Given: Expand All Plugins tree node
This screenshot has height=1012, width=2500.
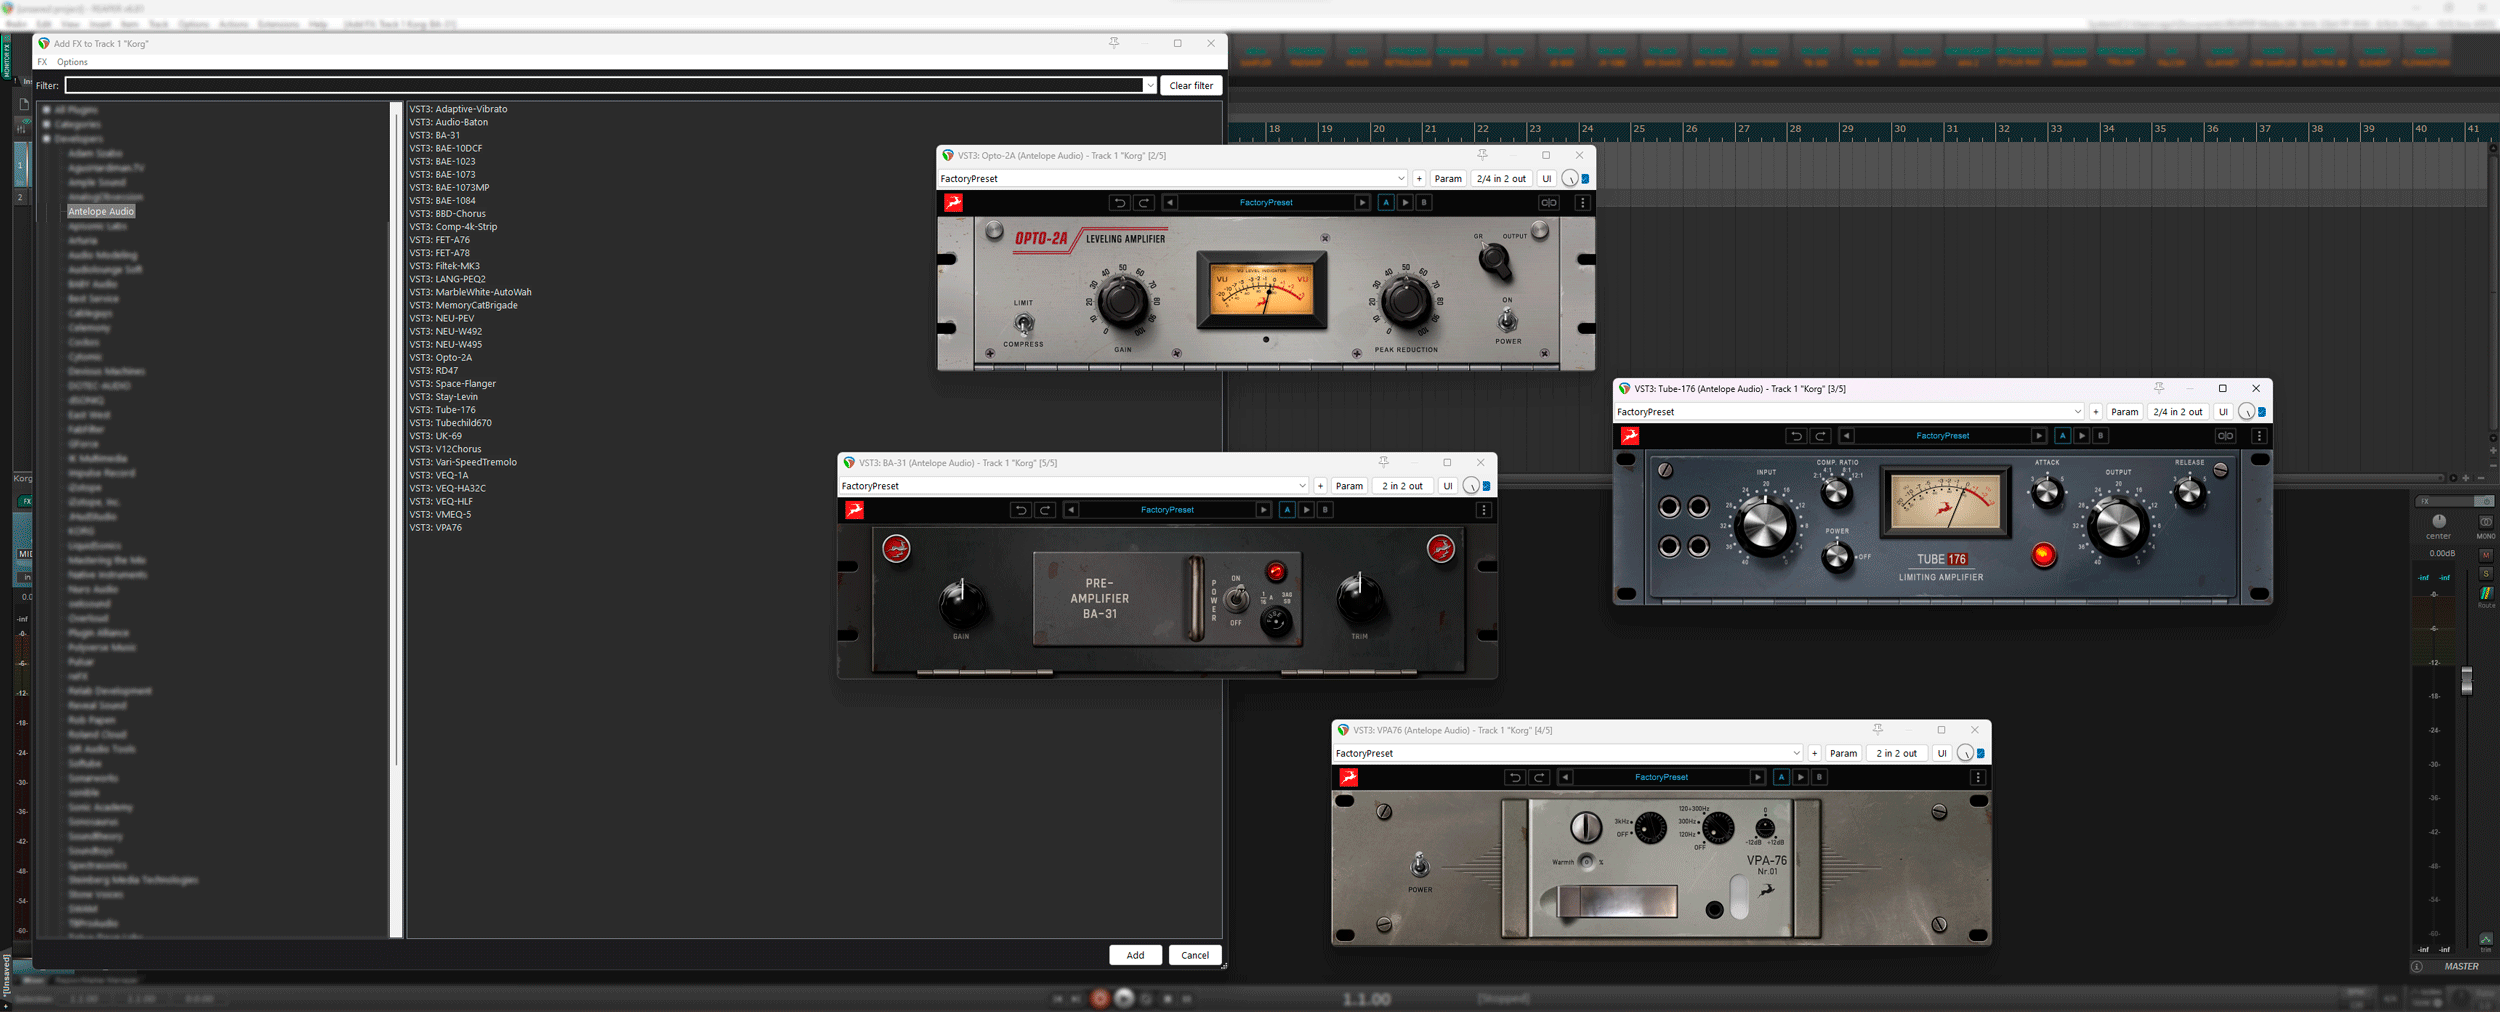Looking at the screenshot, I should click(x=47, y=110).
